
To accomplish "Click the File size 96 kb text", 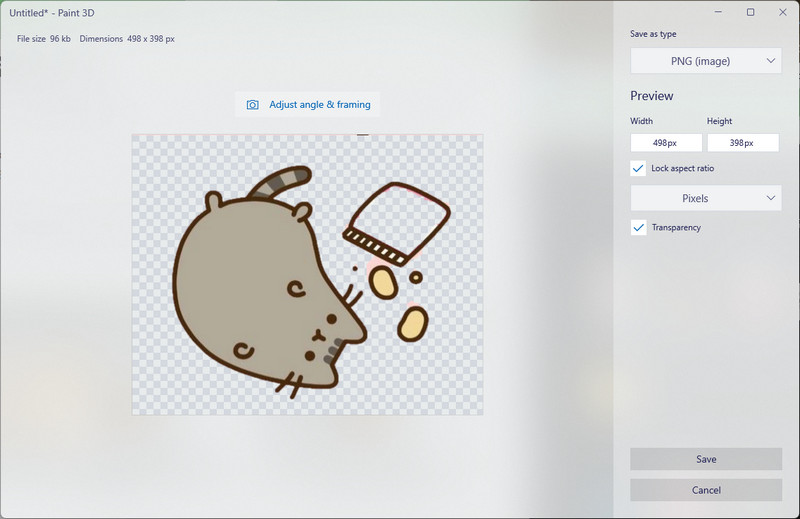I will pyautogui.click(x=44, y=39).
